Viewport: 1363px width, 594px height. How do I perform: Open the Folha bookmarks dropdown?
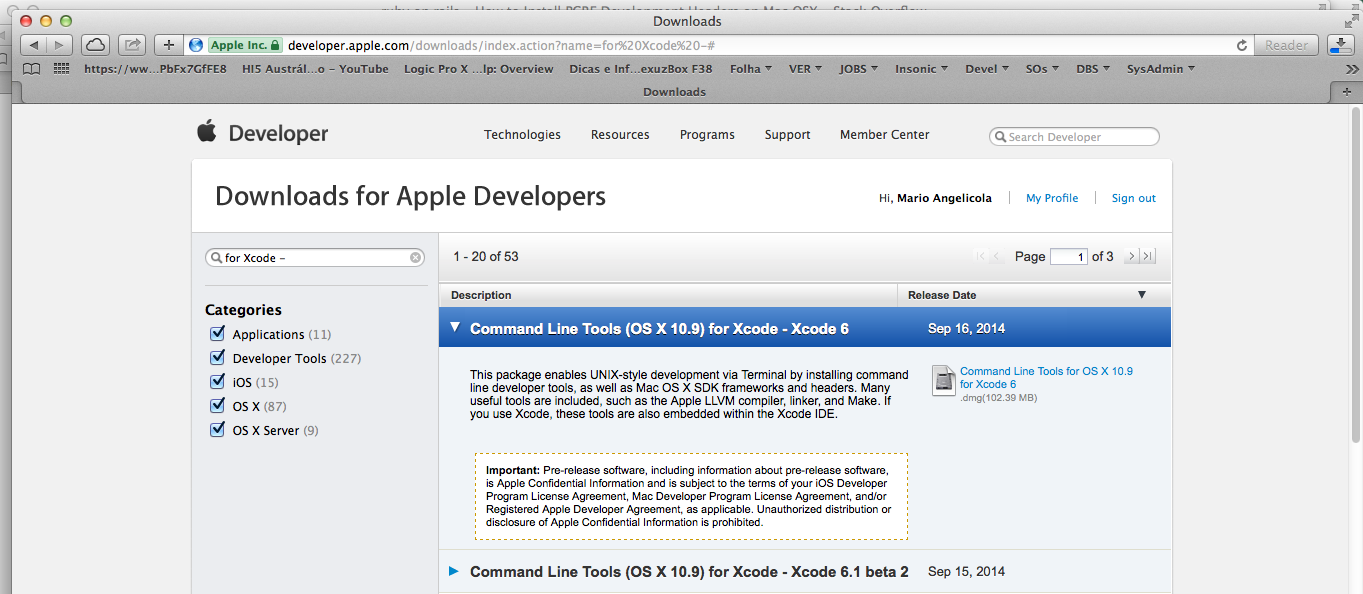pos(751,69)
